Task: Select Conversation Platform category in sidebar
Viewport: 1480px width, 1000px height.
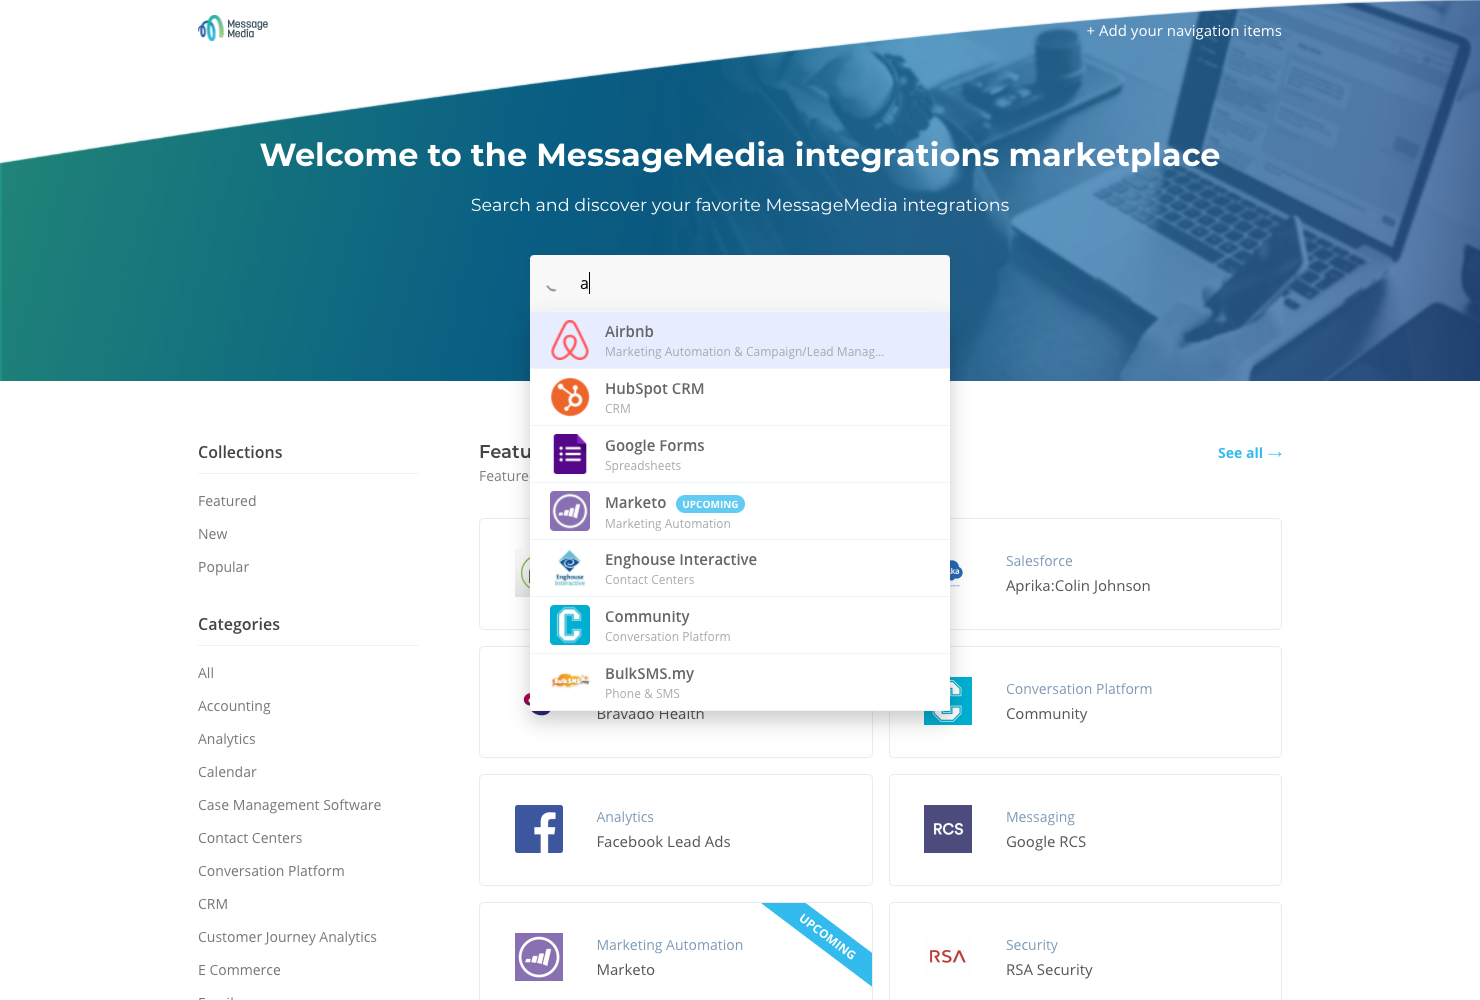Action: [x=271, y=871]
